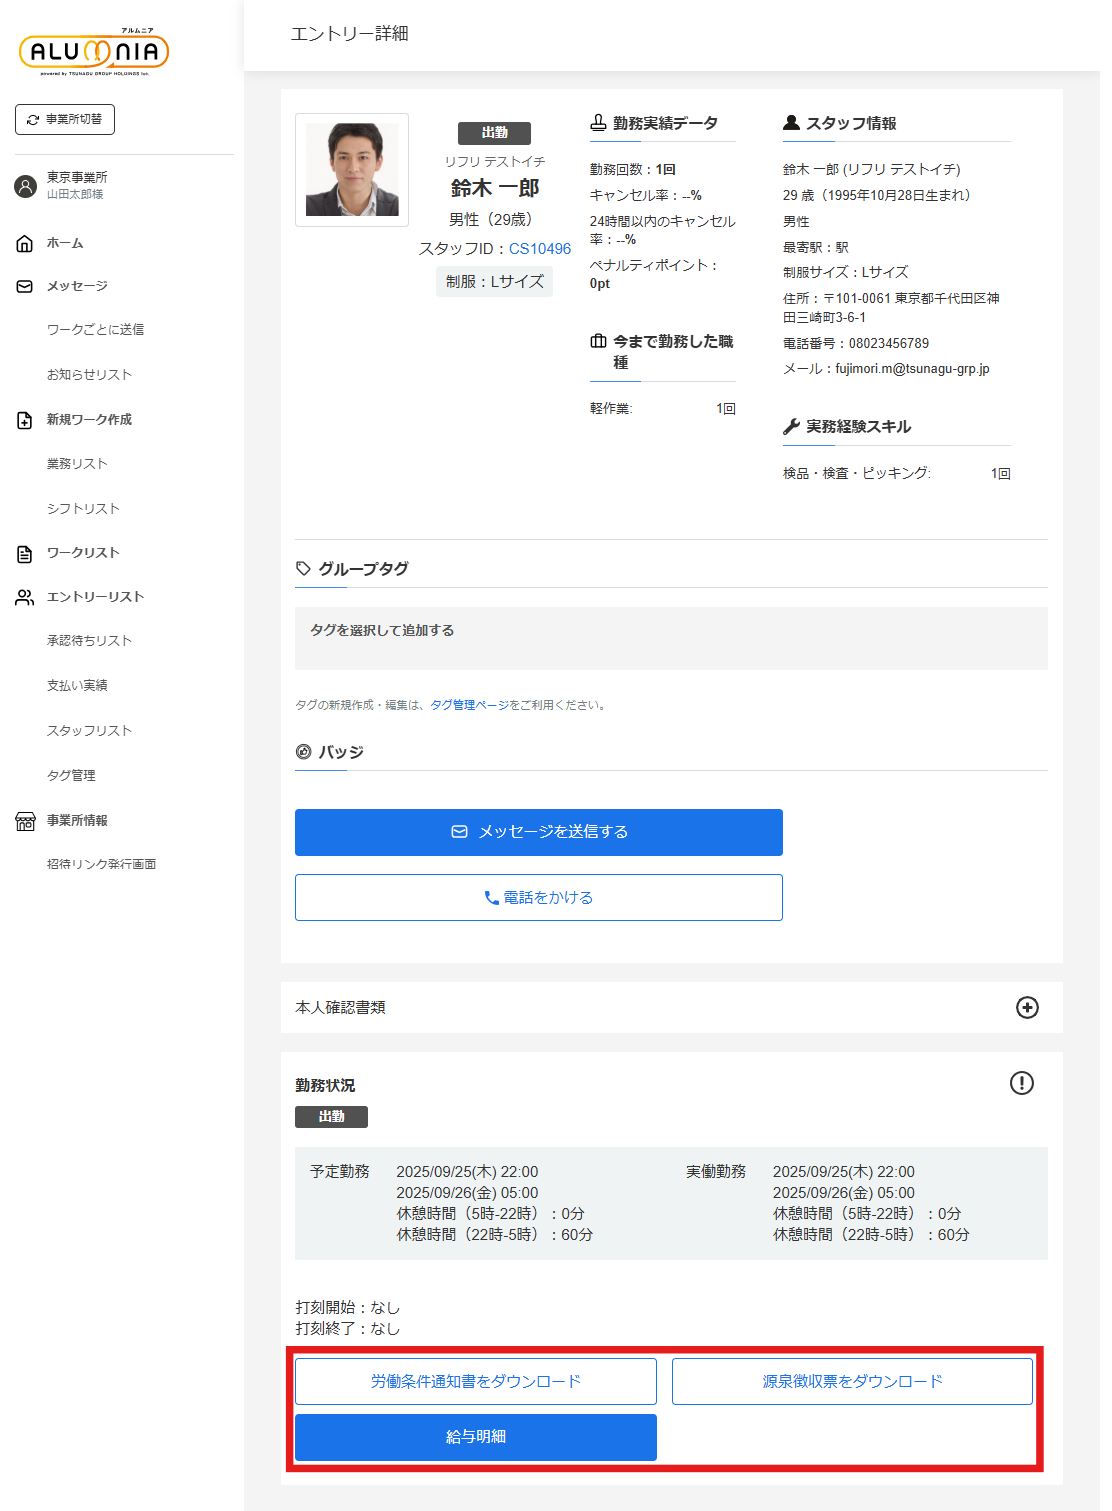
Task: Click the staff profile photo
Action: [352, 170]
